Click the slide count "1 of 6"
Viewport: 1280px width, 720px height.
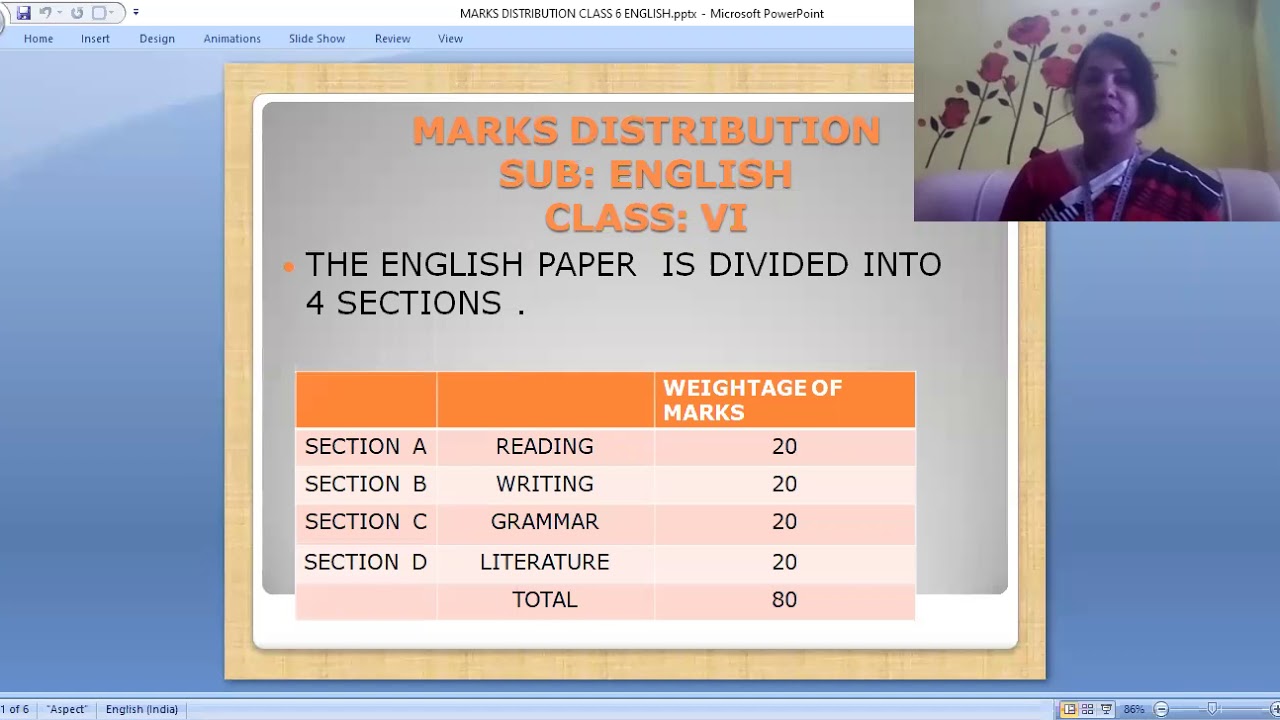[x=15, y=709]
